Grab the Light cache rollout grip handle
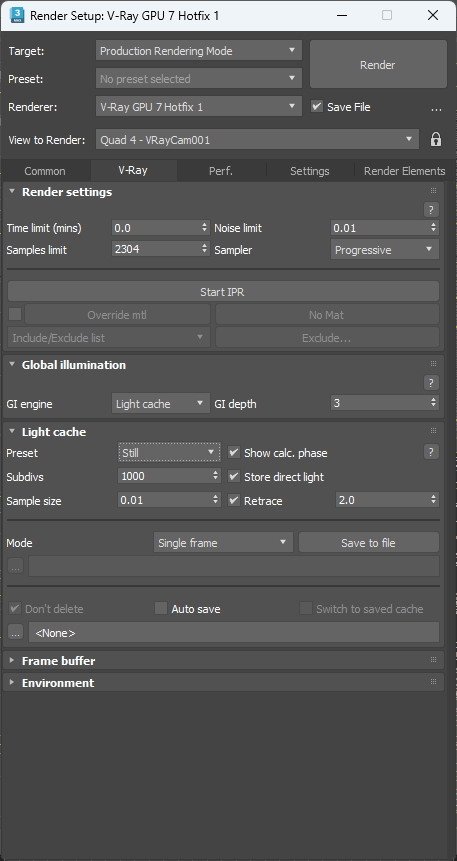The image size is (457, 861). point(433,431)
